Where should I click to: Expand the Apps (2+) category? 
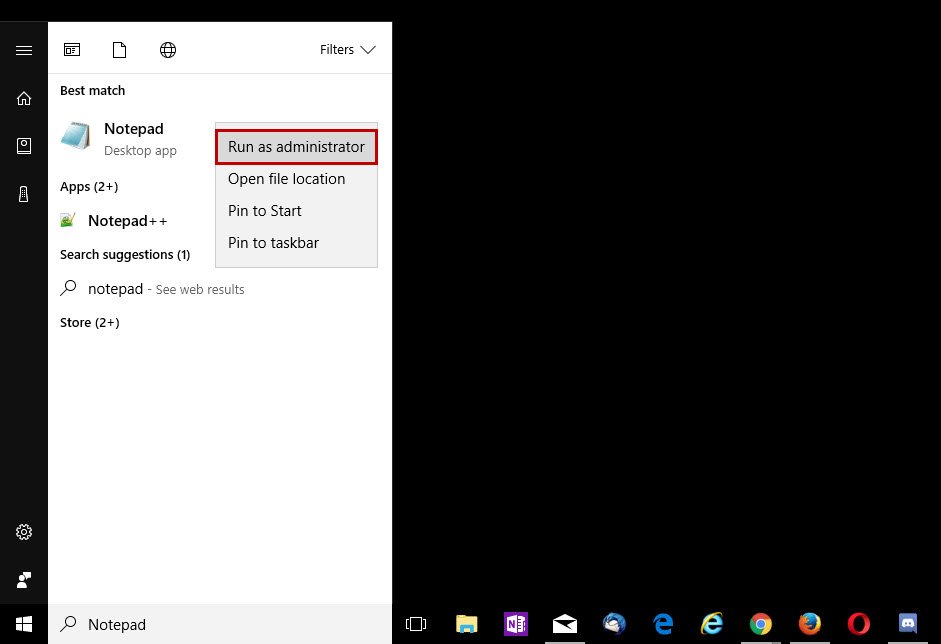(89, 187)
